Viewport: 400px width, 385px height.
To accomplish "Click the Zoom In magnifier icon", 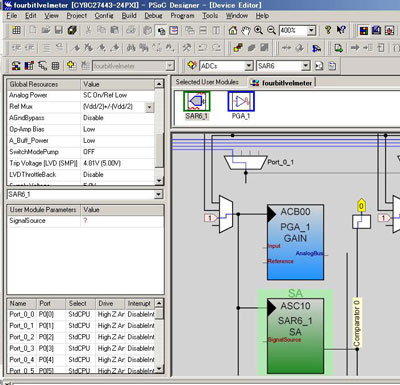I will coord(258,30).
